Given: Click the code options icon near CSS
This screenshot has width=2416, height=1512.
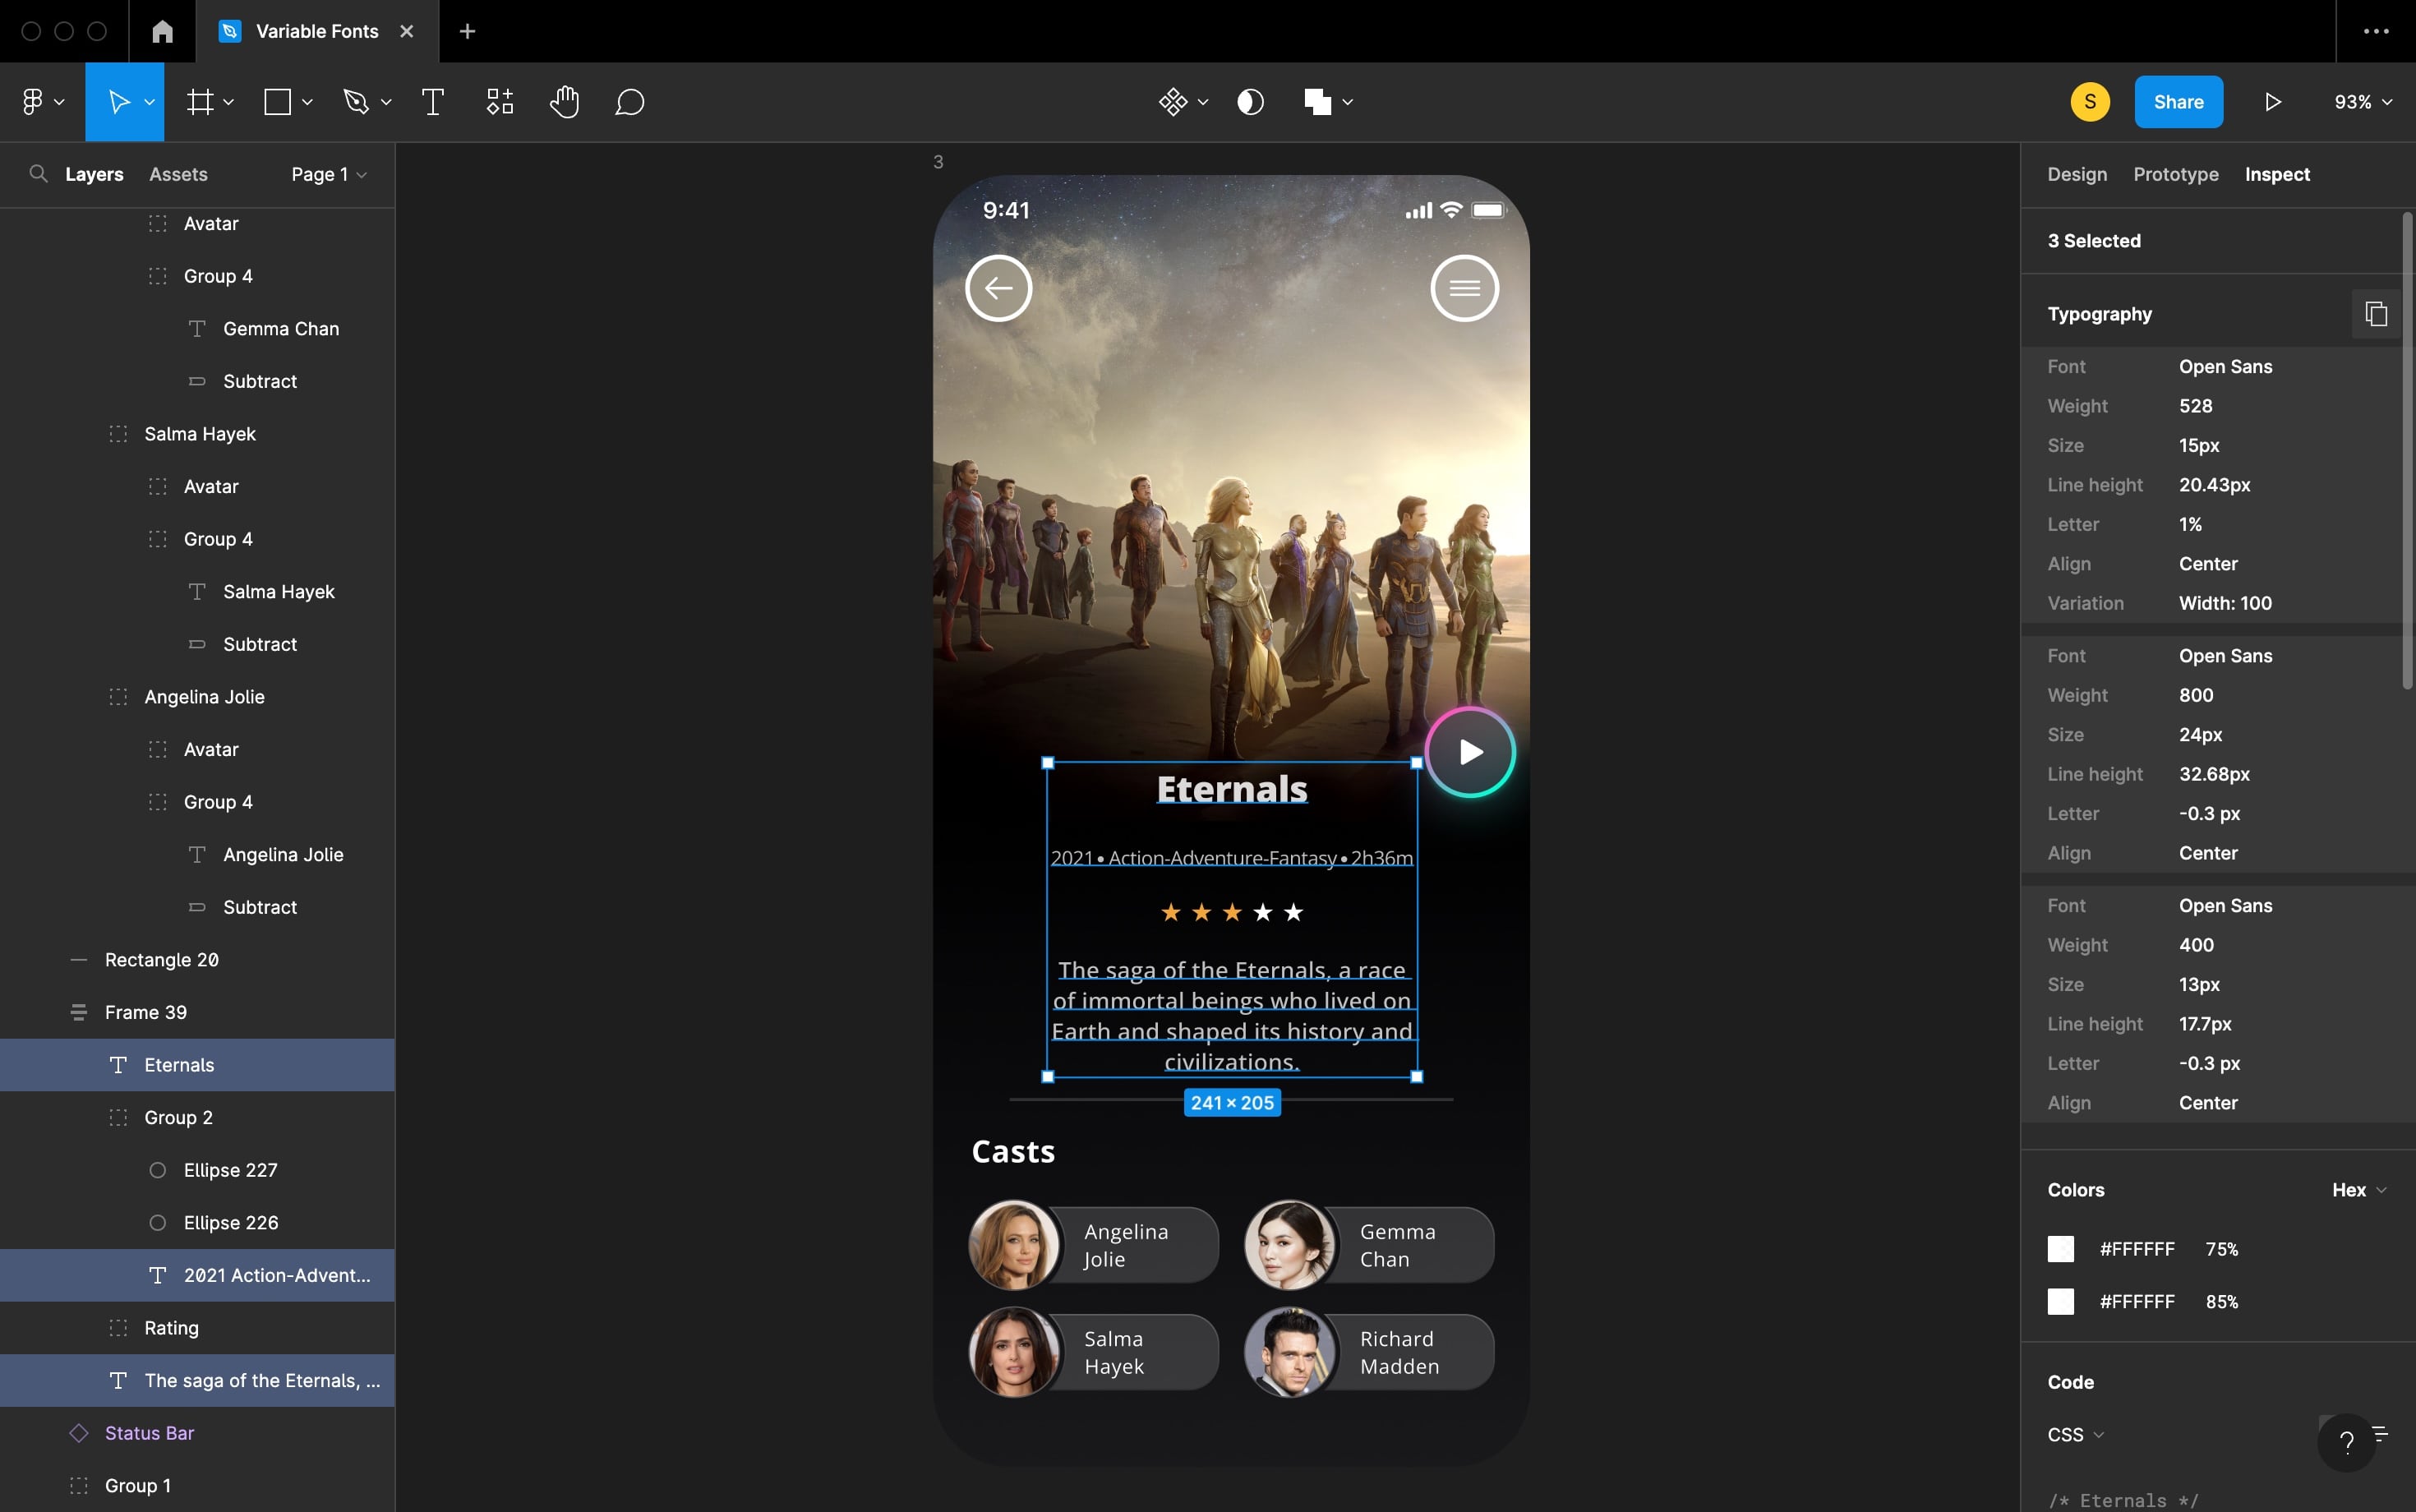Looking at the screenshot, I should coord(2381,1434).
